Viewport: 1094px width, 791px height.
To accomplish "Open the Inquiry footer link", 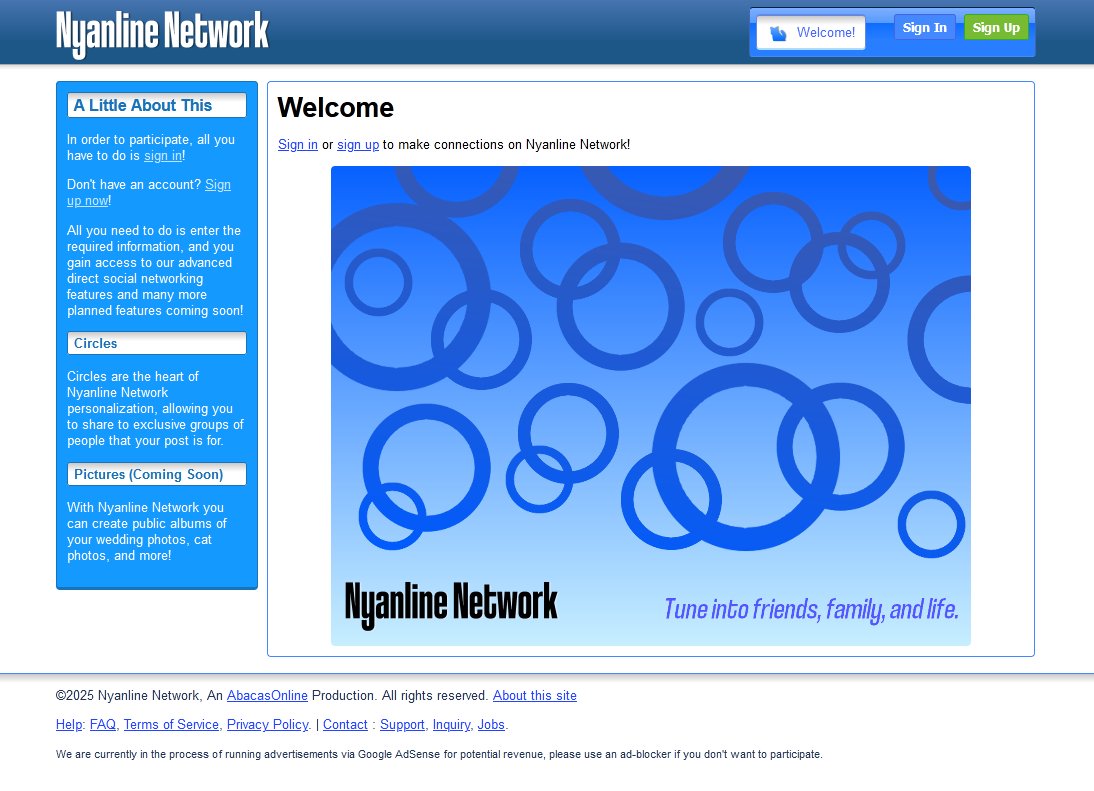I will [x=451, y=724].
